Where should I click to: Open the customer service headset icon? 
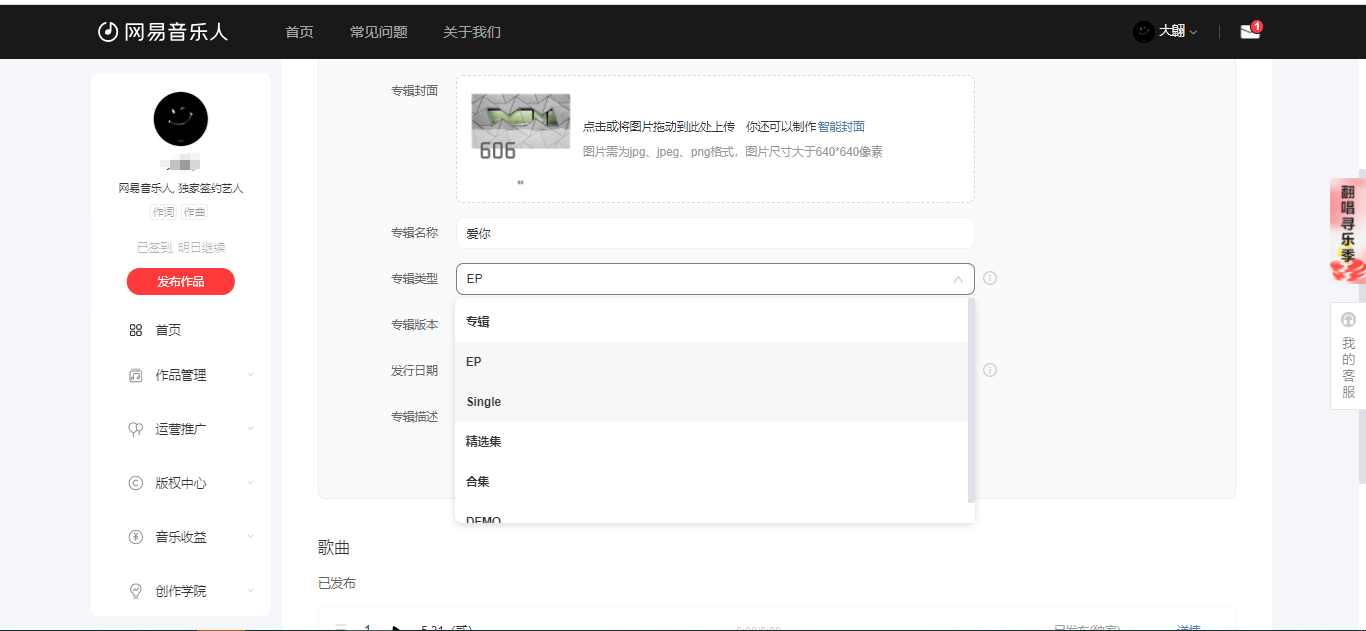(x=1348, y=320)
